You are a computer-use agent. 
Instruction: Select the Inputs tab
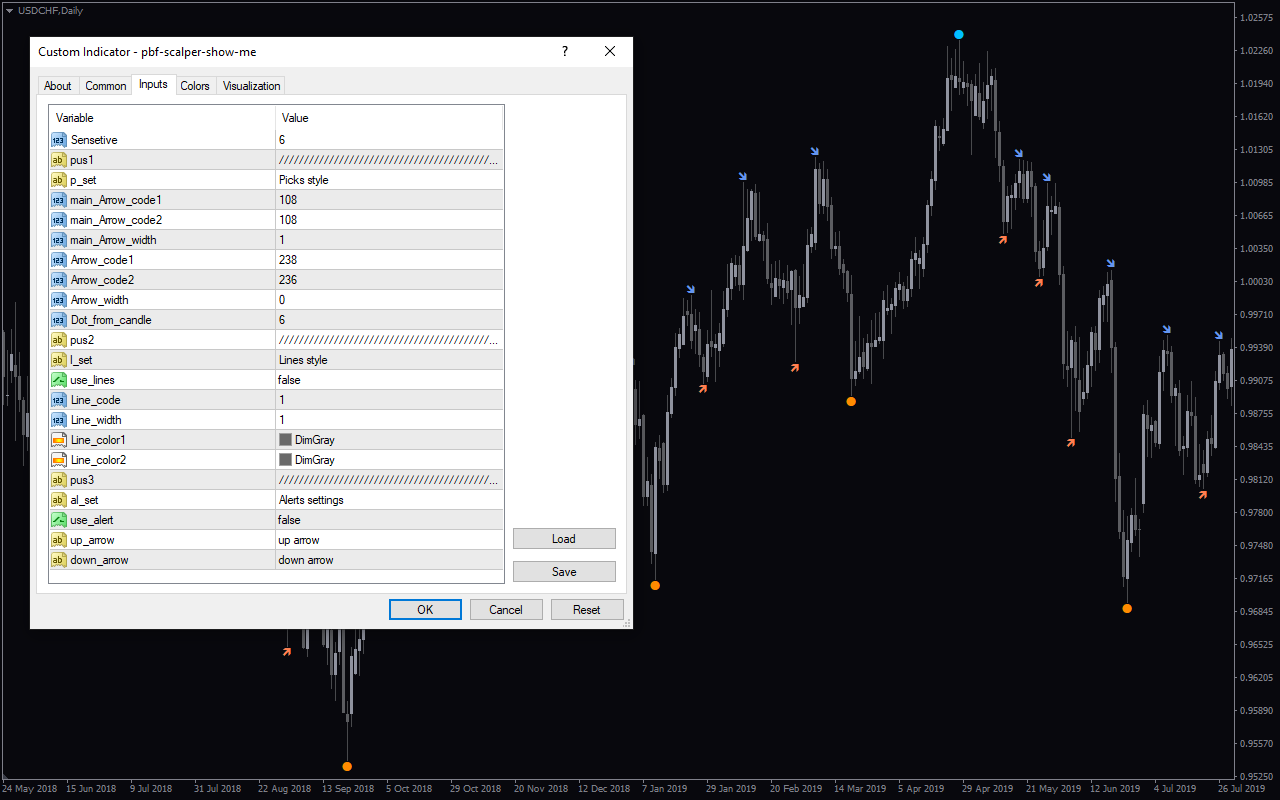coord(153,84)
